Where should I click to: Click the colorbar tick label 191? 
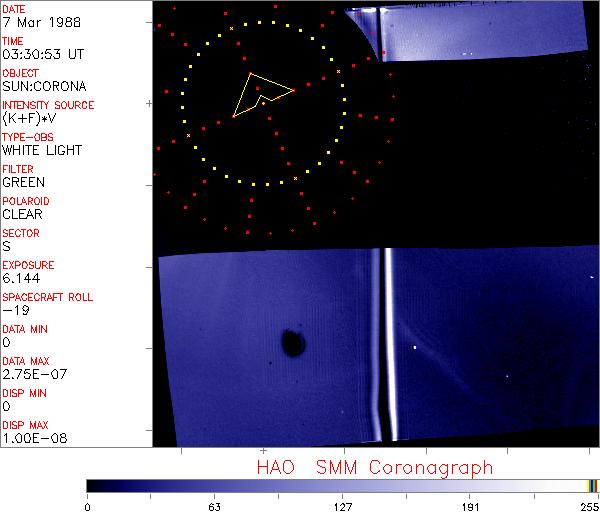(x=470, y=506)
